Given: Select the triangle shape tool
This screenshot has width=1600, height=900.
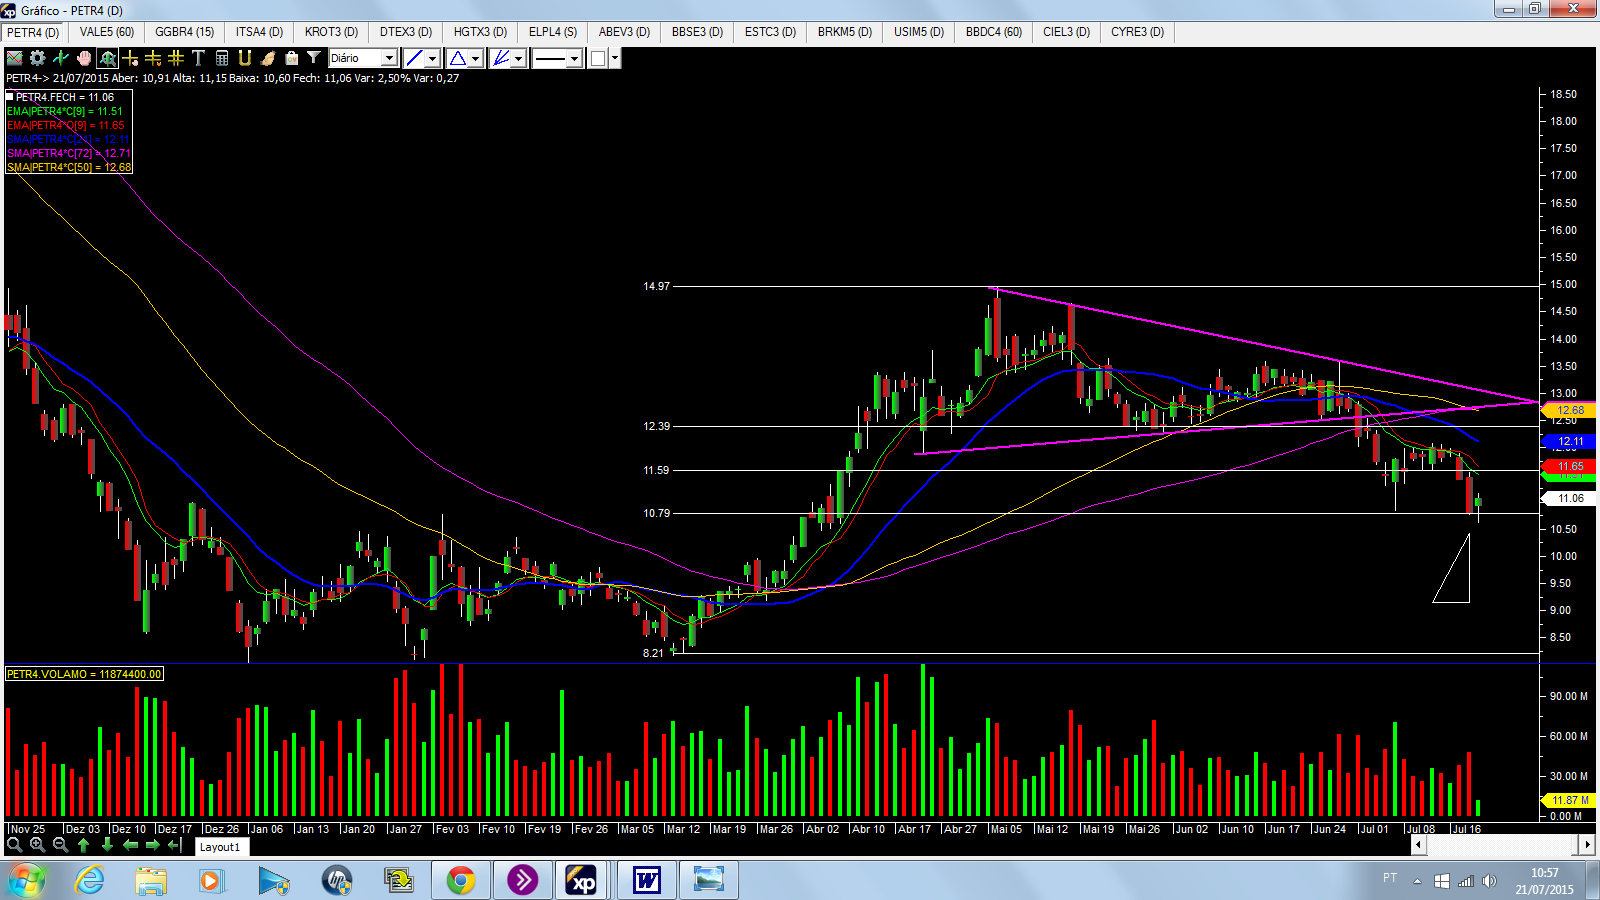Looking at the screenshot, I should 458,58.
